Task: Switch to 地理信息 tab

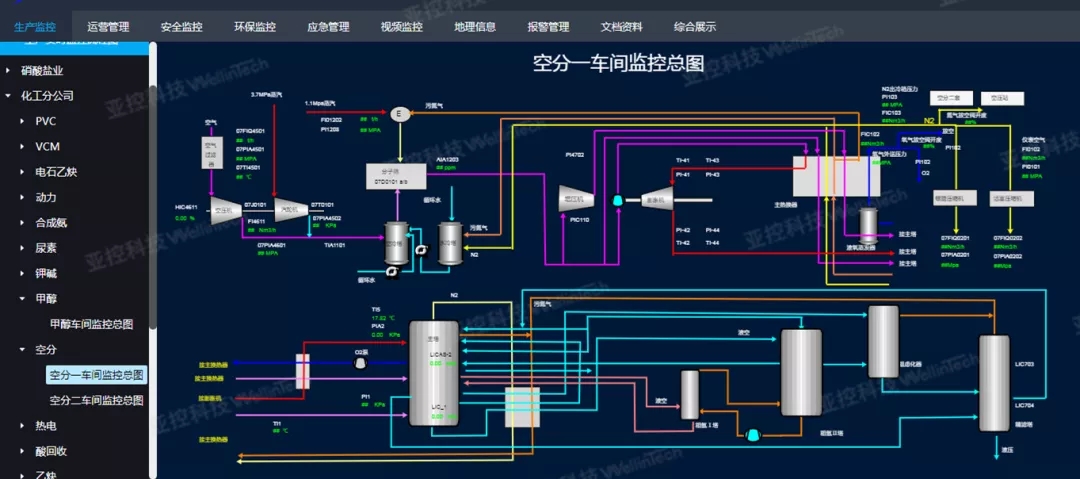Action: tap(475, 27)
